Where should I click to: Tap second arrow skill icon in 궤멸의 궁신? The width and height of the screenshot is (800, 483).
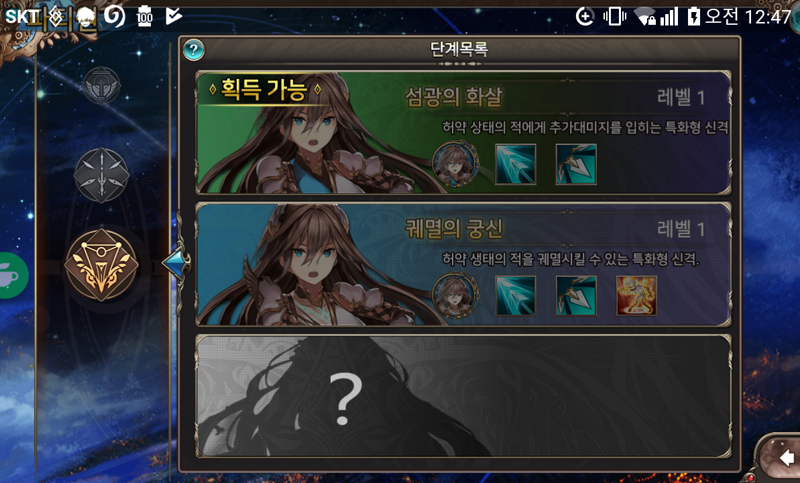click(576, 296)
